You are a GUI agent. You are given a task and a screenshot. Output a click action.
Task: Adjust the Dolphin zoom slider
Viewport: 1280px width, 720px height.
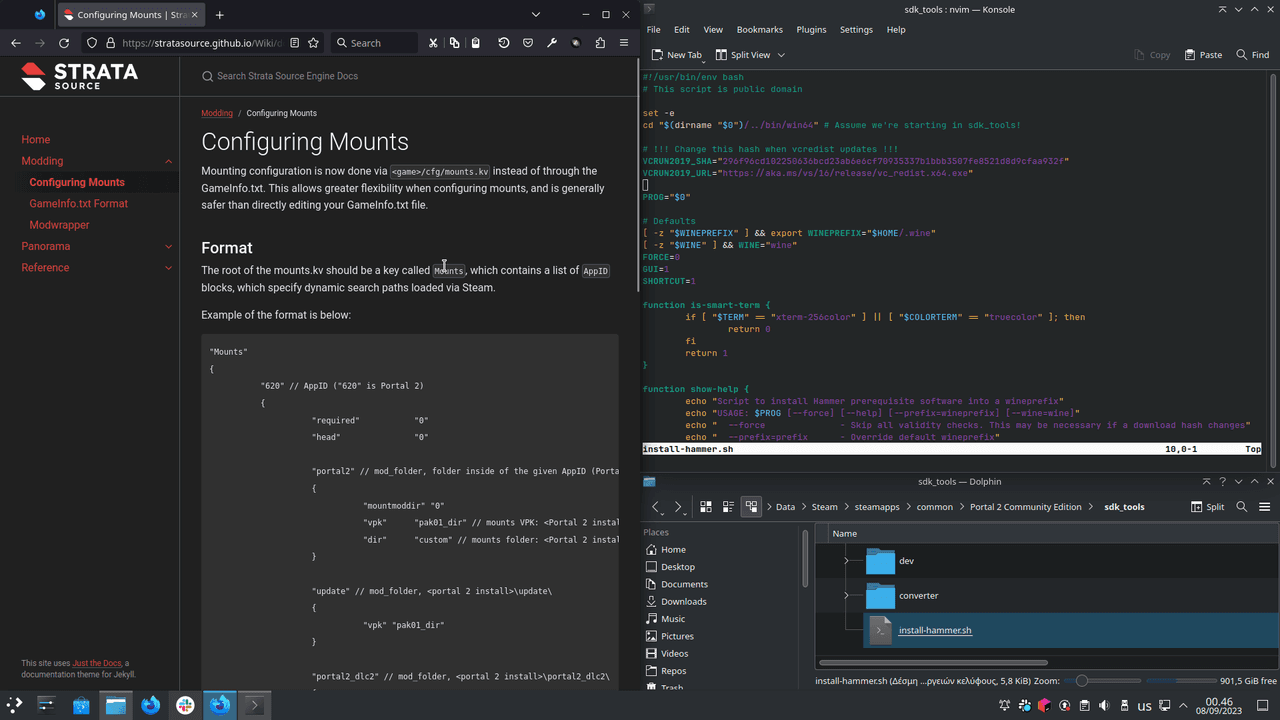[1081, 681]
